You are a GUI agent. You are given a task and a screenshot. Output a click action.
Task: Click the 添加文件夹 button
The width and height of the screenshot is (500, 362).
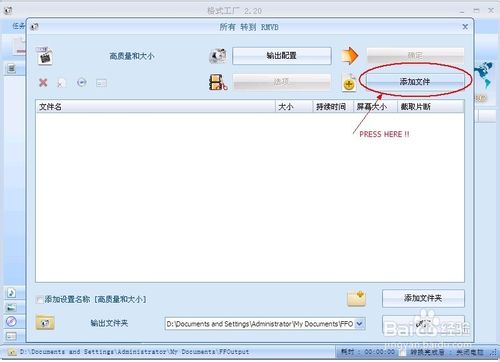click(x=423, y=298)
